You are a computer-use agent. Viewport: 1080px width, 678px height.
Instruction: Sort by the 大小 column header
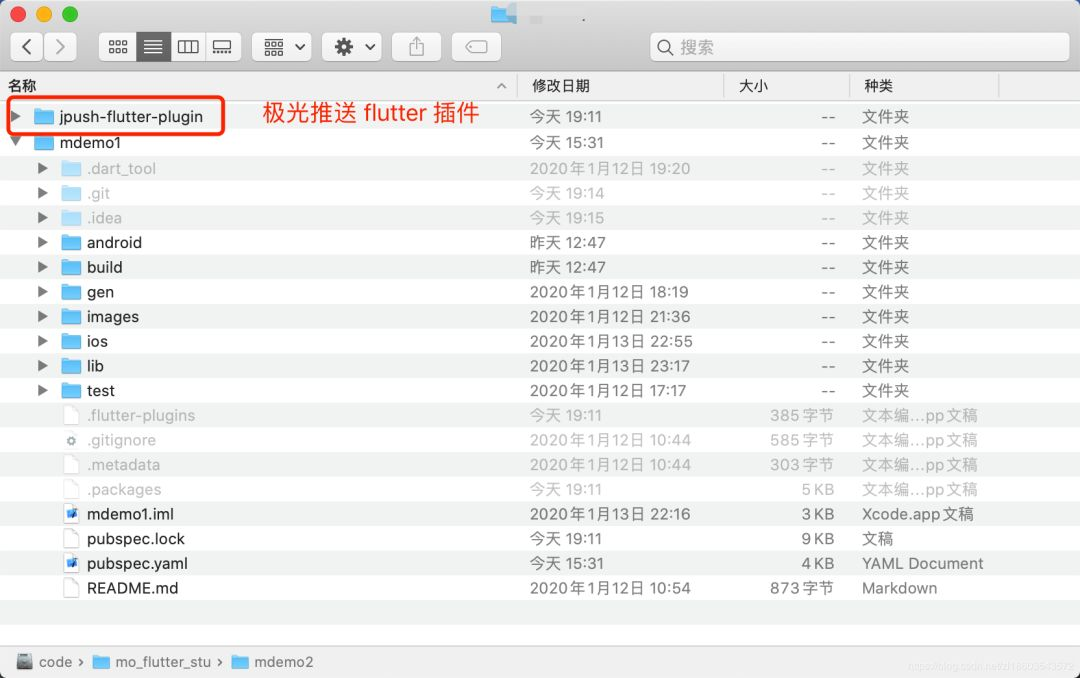click(753, 85)
